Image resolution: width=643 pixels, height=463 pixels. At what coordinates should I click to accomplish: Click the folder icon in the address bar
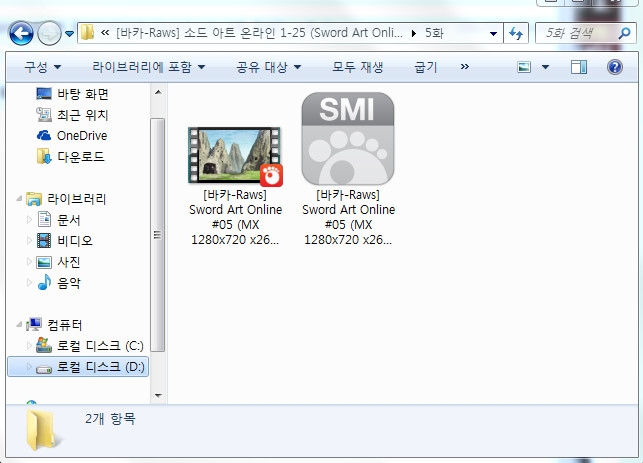87,32
